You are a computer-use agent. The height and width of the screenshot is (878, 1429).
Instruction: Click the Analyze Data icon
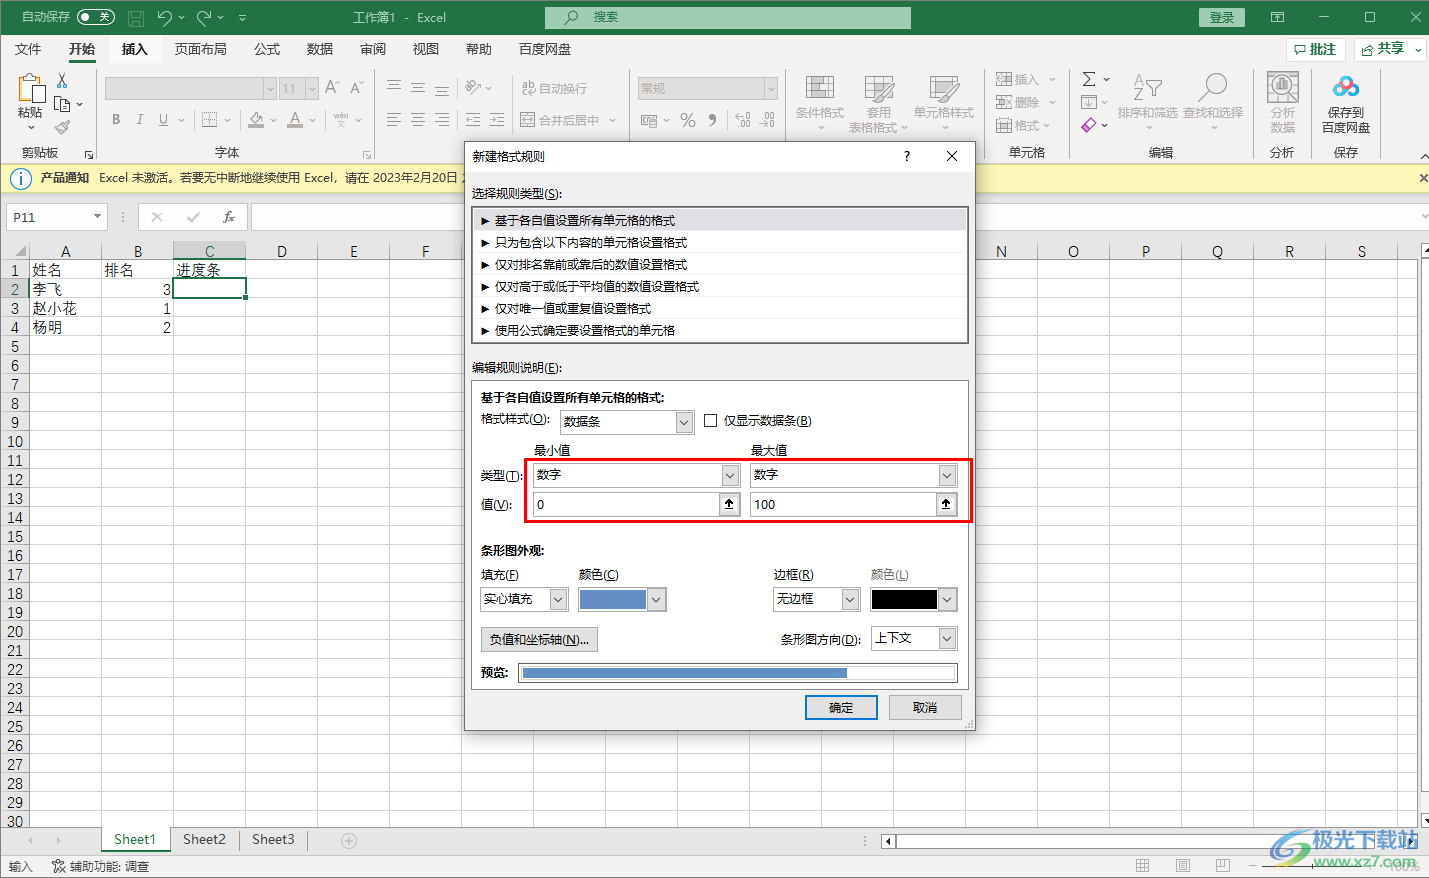coord(1282,88)
